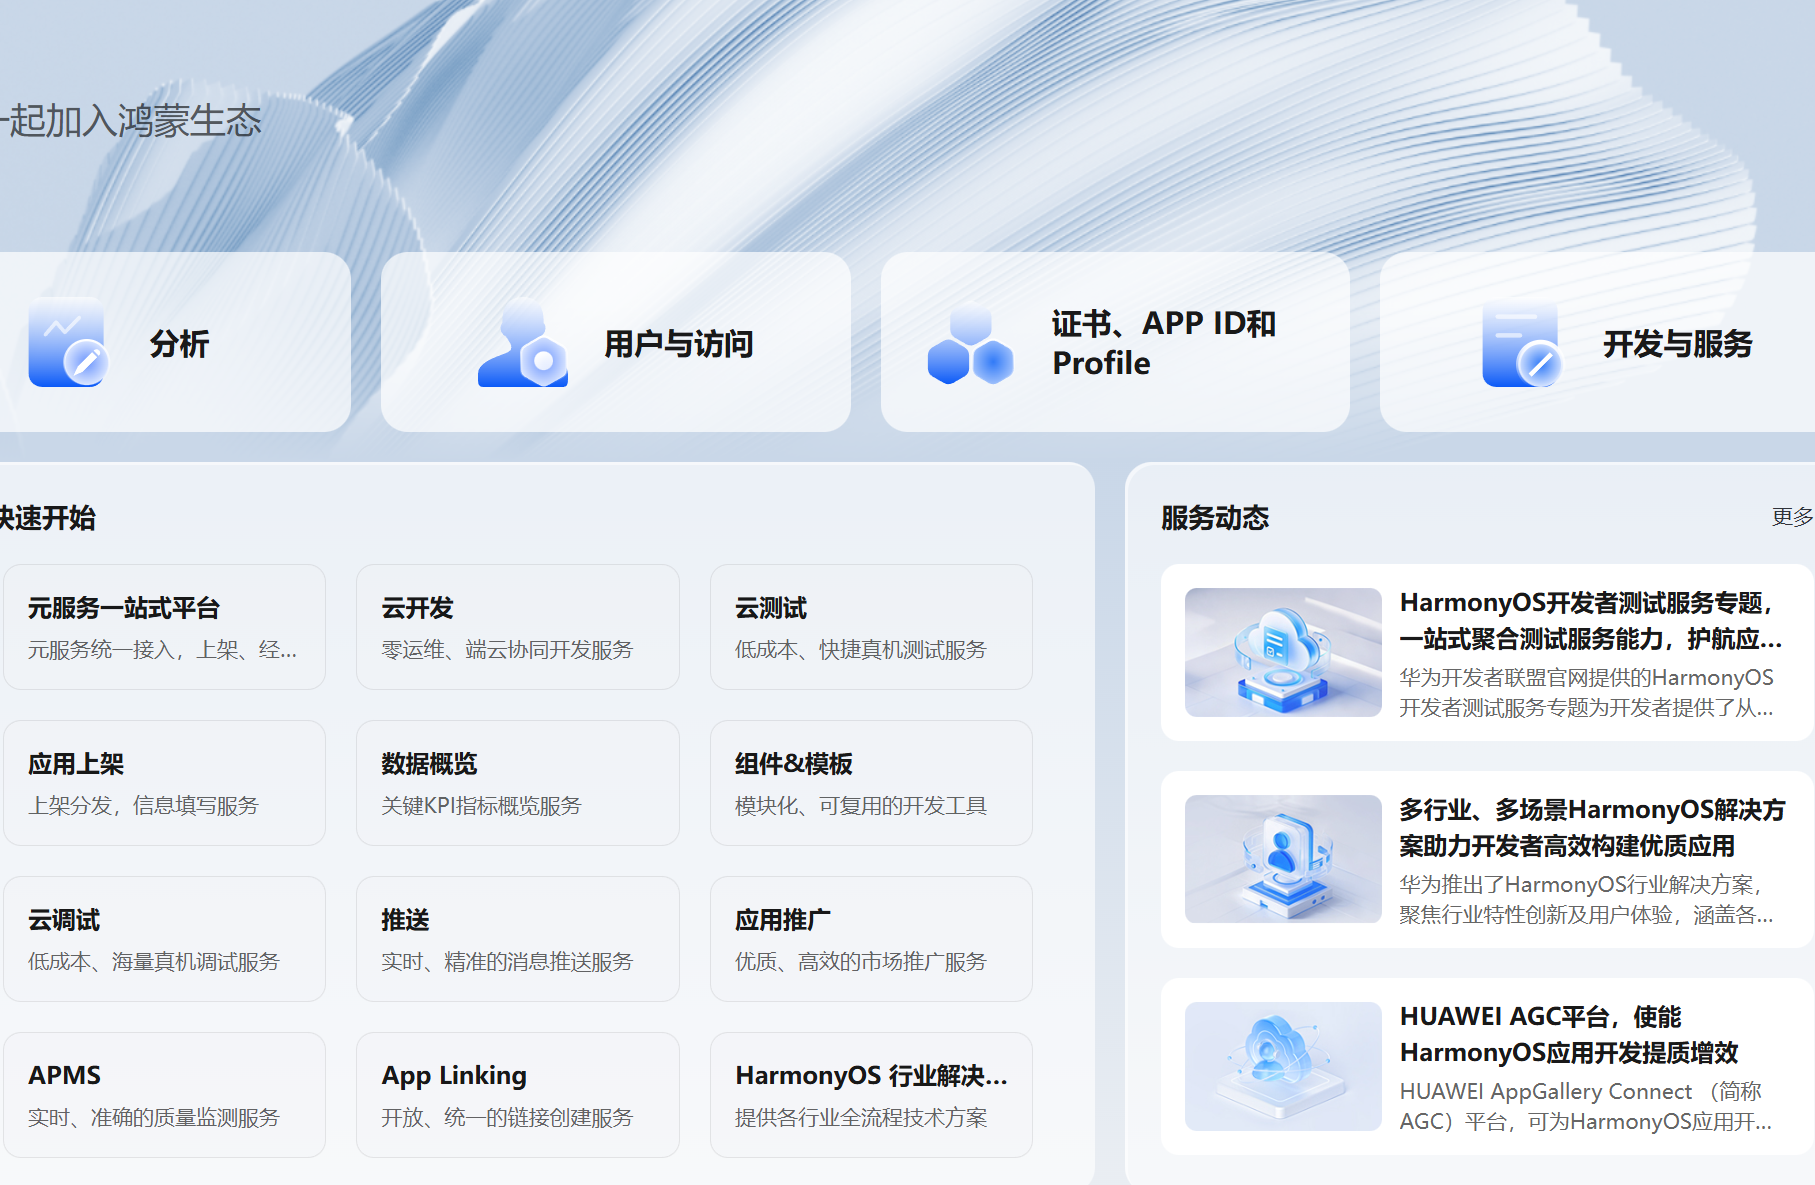Viewport: 1815px width, 1185px height.
Task: Click text 优质、高效的市场推广服务
Action: (861, 962)
